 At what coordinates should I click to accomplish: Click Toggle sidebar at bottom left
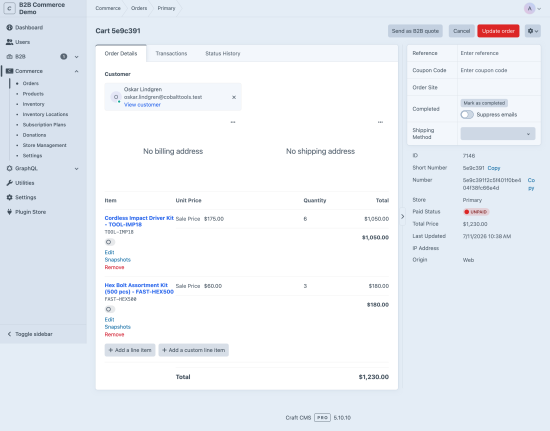[30, 334]
